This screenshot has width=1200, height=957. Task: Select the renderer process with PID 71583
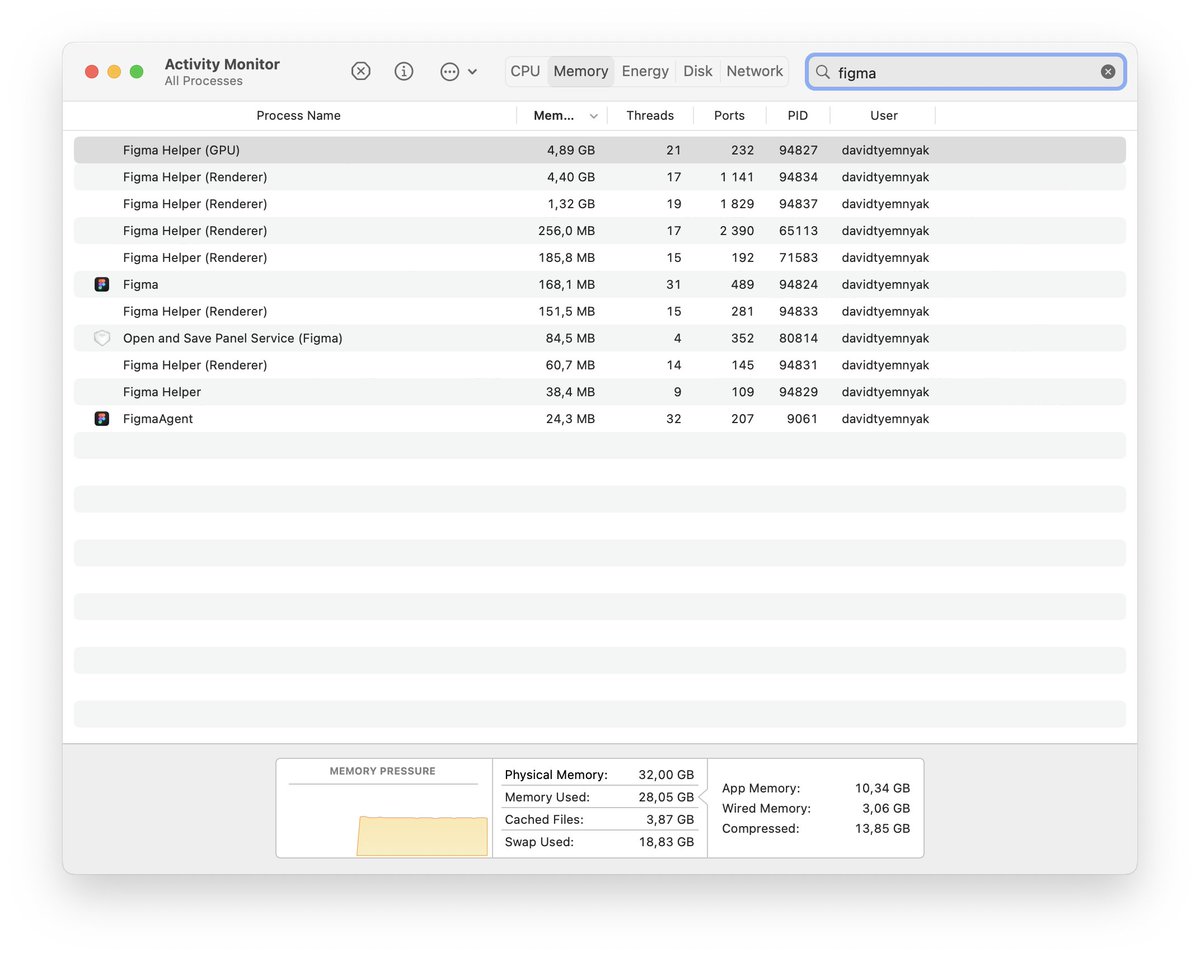[x=600, y=258]
